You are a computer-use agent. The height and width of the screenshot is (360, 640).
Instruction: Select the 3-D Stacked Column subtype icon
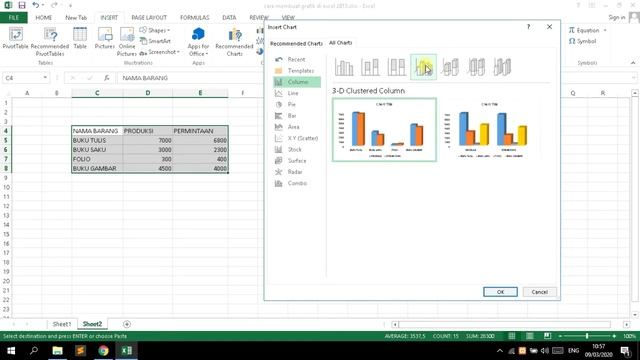click(x=450, y=67)
